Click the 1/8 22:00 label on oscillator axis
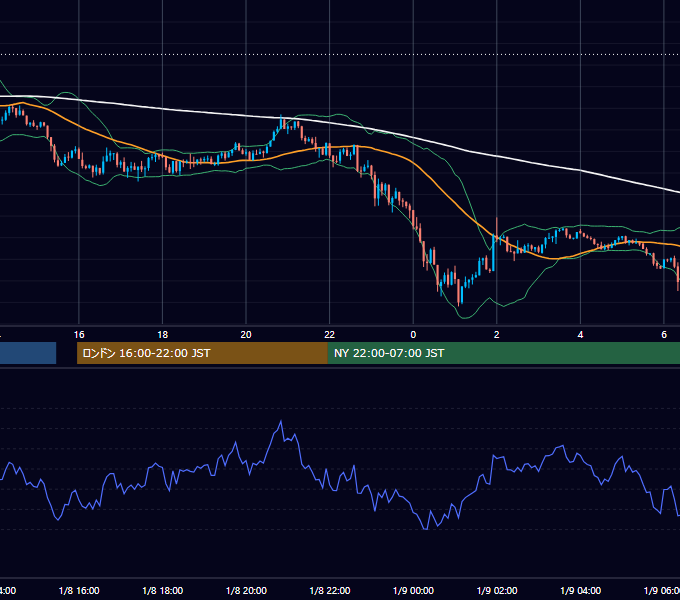Image resolution: width=680 pixels, height=600 pixels. 330,590
